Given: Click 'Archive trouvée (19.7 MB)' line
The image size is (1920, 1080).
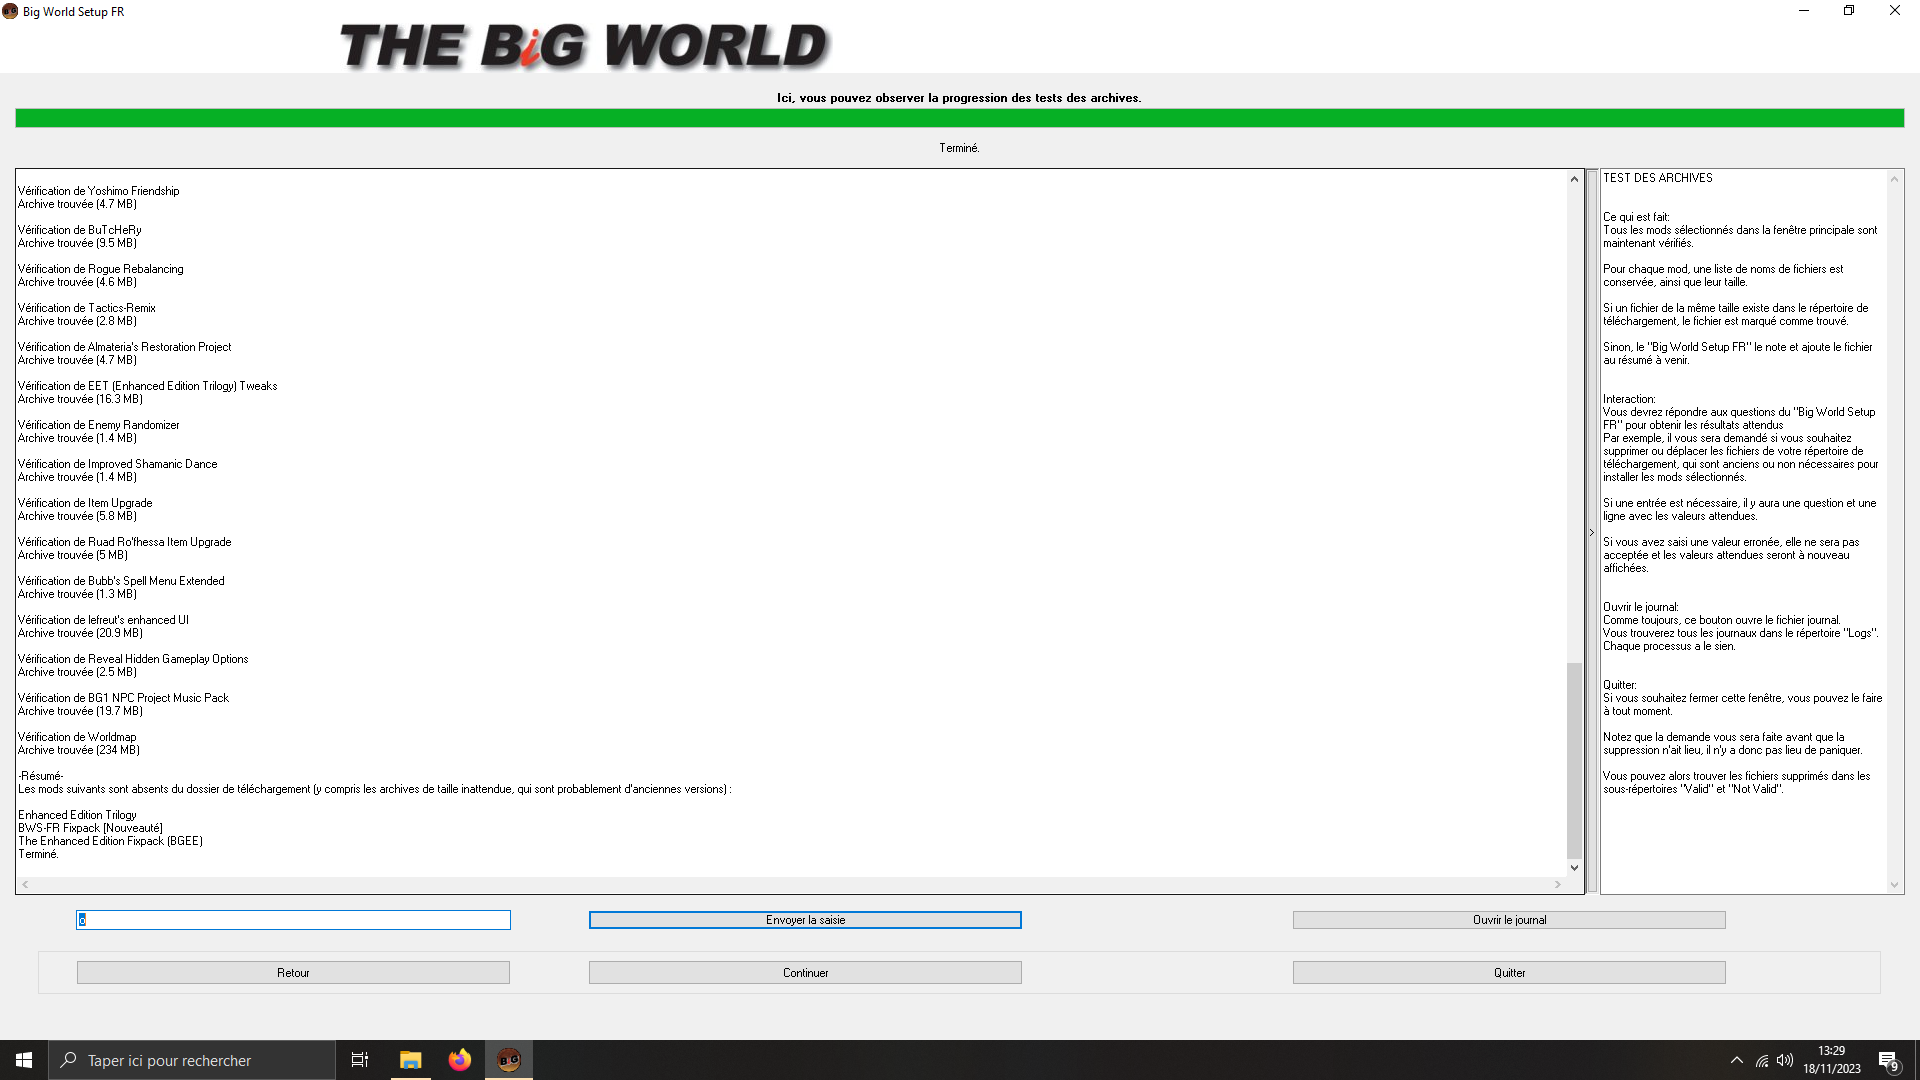Looking at the screenshot, I should pos(80,711).
